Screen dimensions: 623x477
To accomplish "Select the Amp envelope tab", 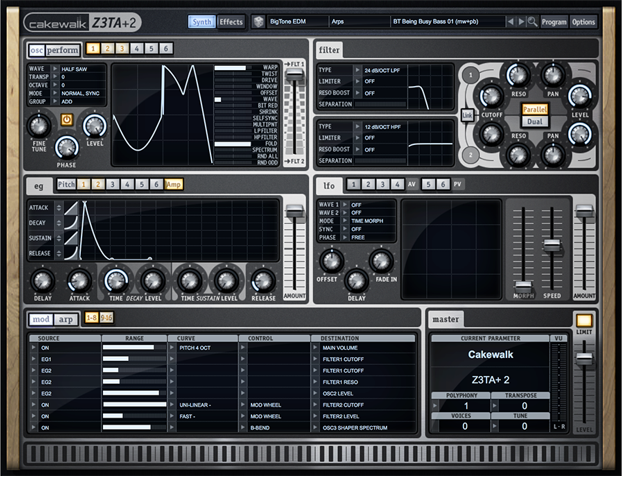I will point(173,184).
